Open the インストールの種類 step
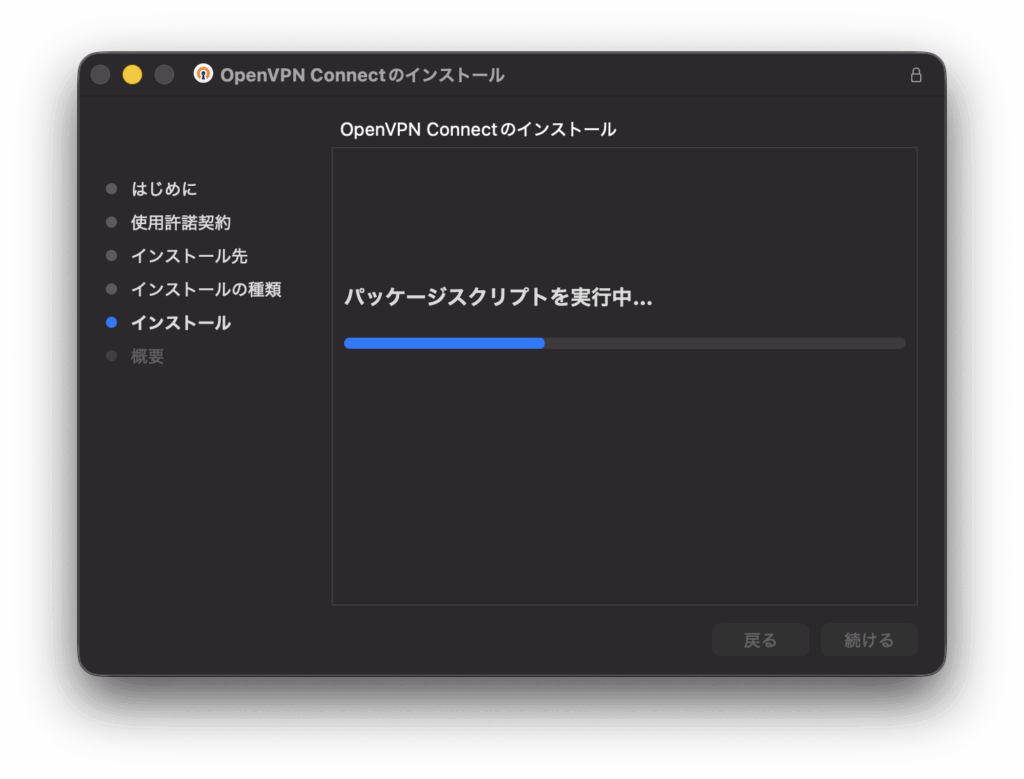The height and width of the screenshot is (779, 1024). [x=205, y=289]
